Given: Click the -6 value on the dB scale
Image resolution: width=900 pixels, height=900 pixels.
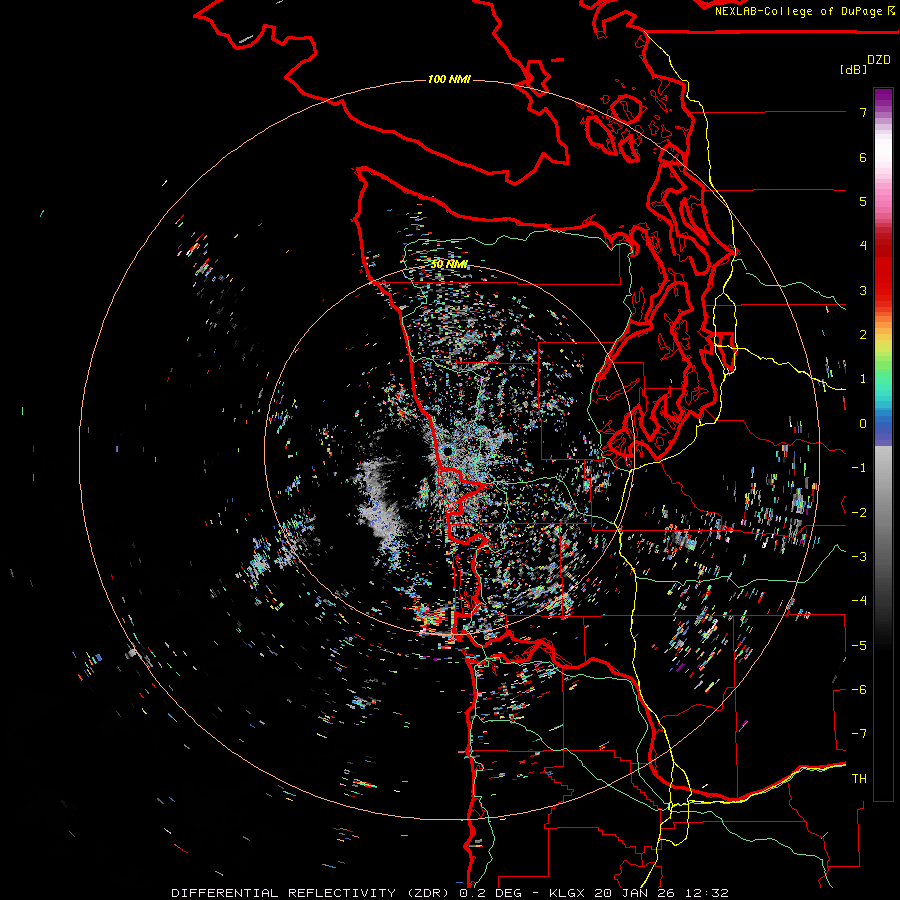Looking at the screenshot, I should (x=859, y=689).
